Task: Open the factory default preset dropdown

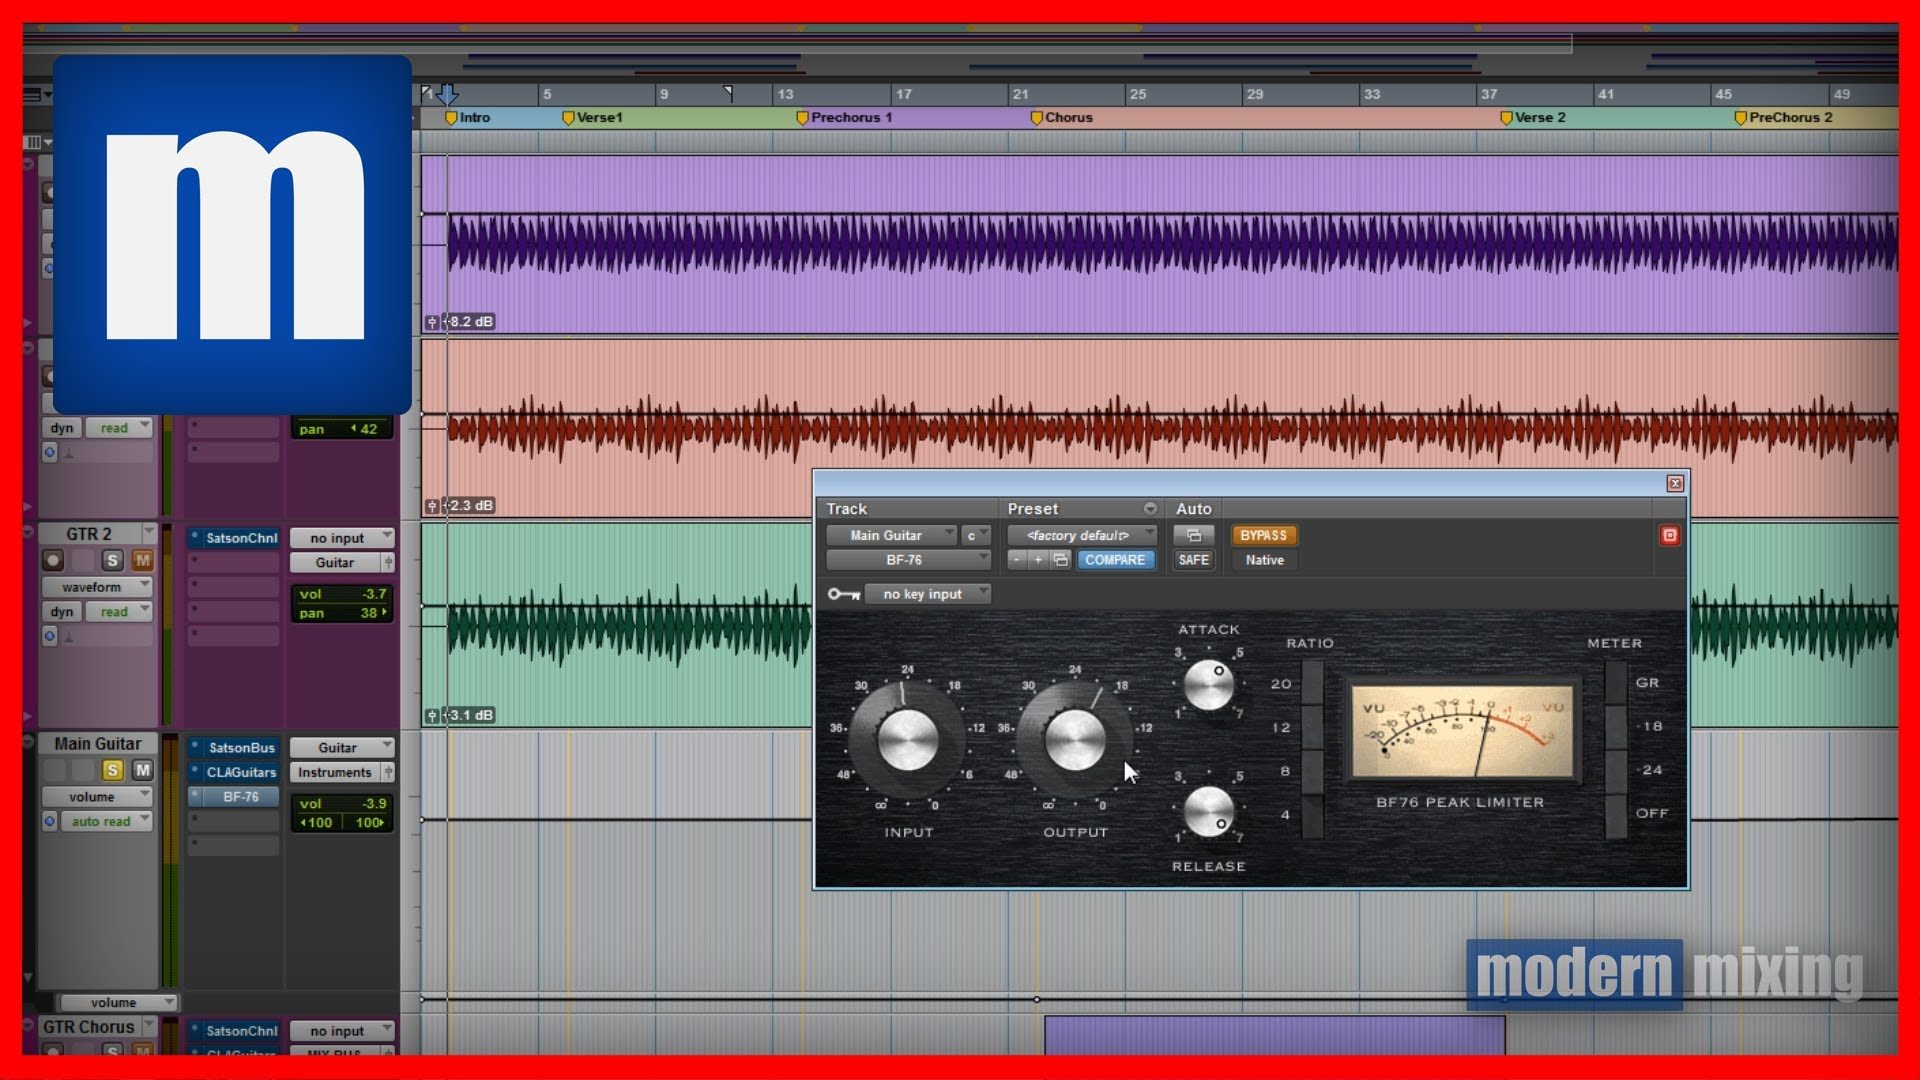Action: 1078,535
